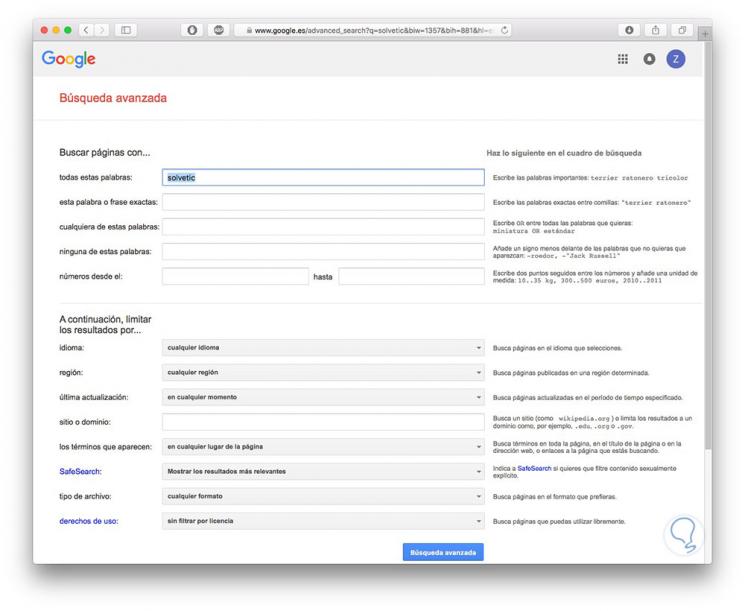The width and height of the screenshot is (745, 611).
Task: Expand the idioma dropdown
Action: (323, 348)
